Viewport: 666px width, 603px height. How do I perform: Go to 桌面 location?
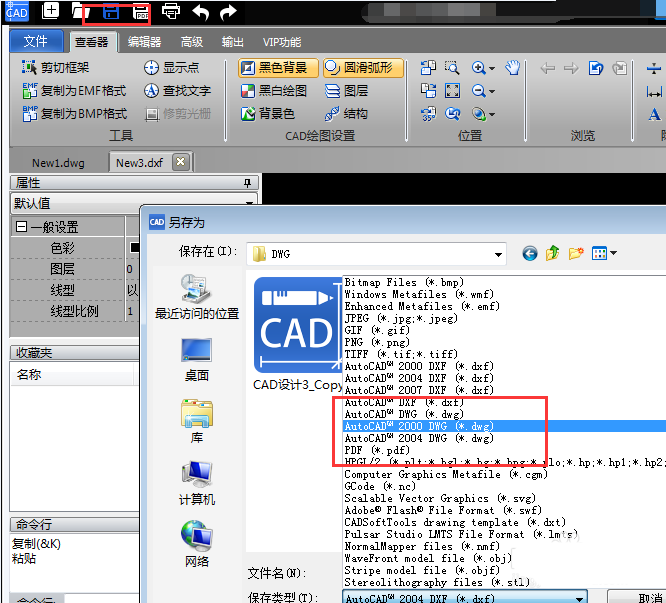pyautogui.click(x=197, y=360)
